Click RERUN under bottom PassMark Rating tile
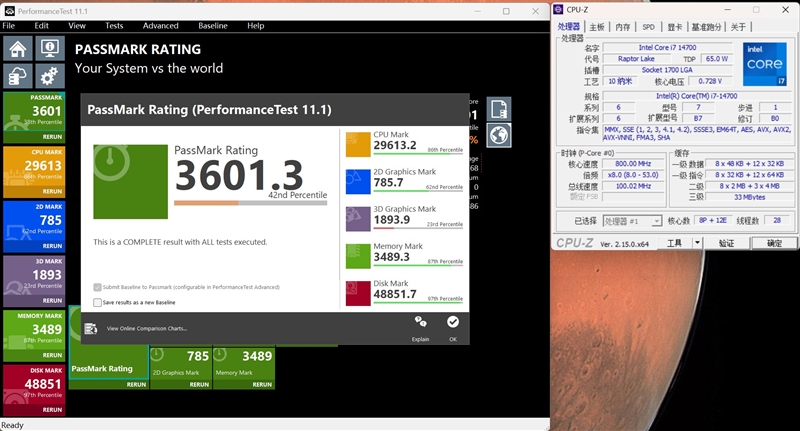The height and width of the screenshot is (431, 800). [136, 385]
